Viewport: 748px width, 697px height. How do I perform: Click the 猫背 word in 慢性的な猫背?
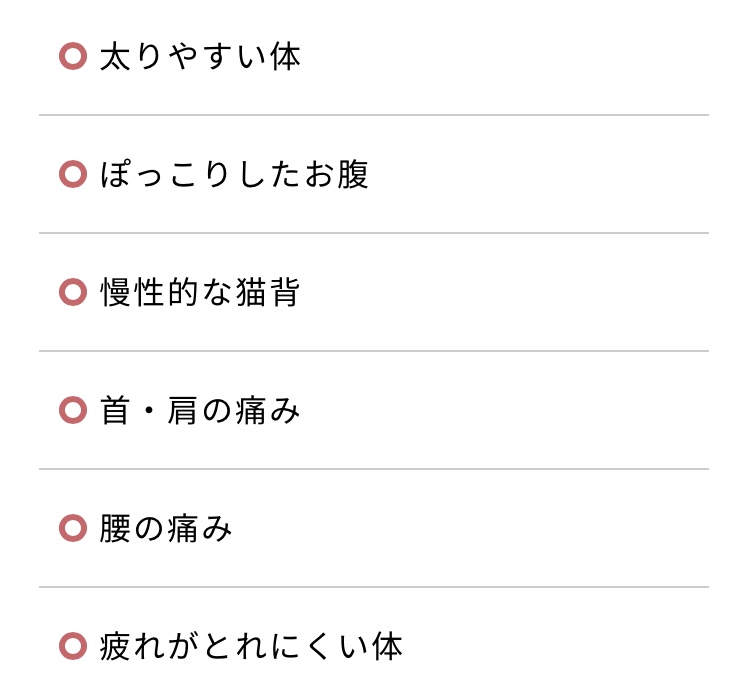[x=268, y=292]
